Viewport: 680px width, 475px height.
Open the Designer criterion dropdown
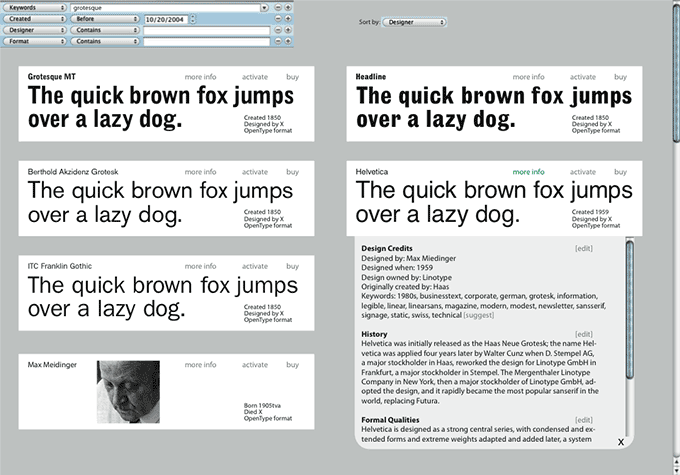click(34, 30)
